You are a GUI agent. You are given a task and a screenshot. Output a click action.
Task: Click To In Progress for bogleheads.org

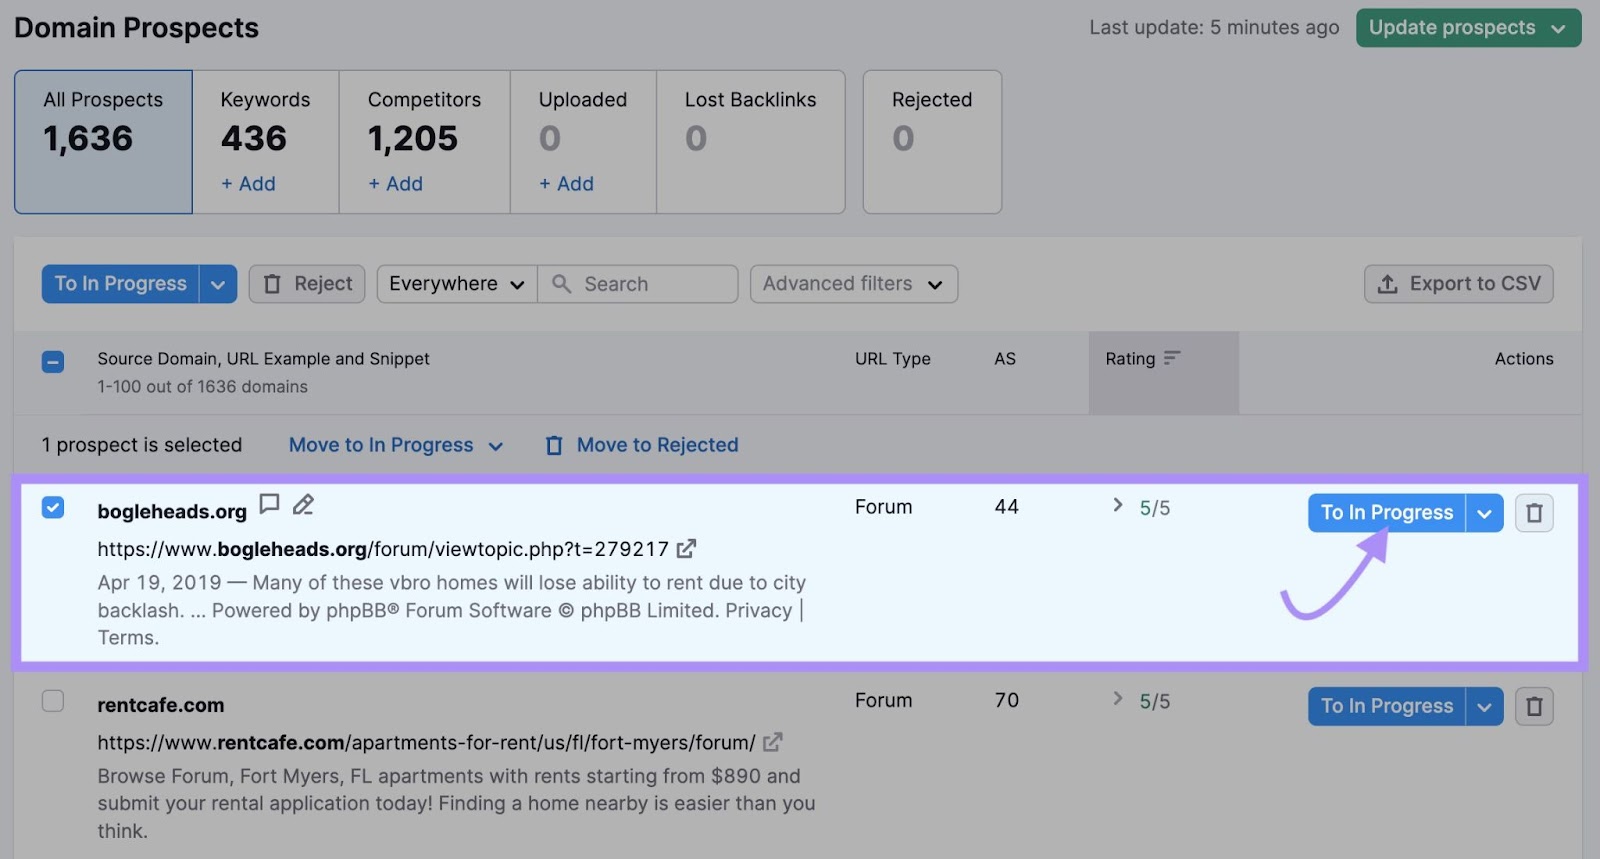click(x=1386, y=513)
